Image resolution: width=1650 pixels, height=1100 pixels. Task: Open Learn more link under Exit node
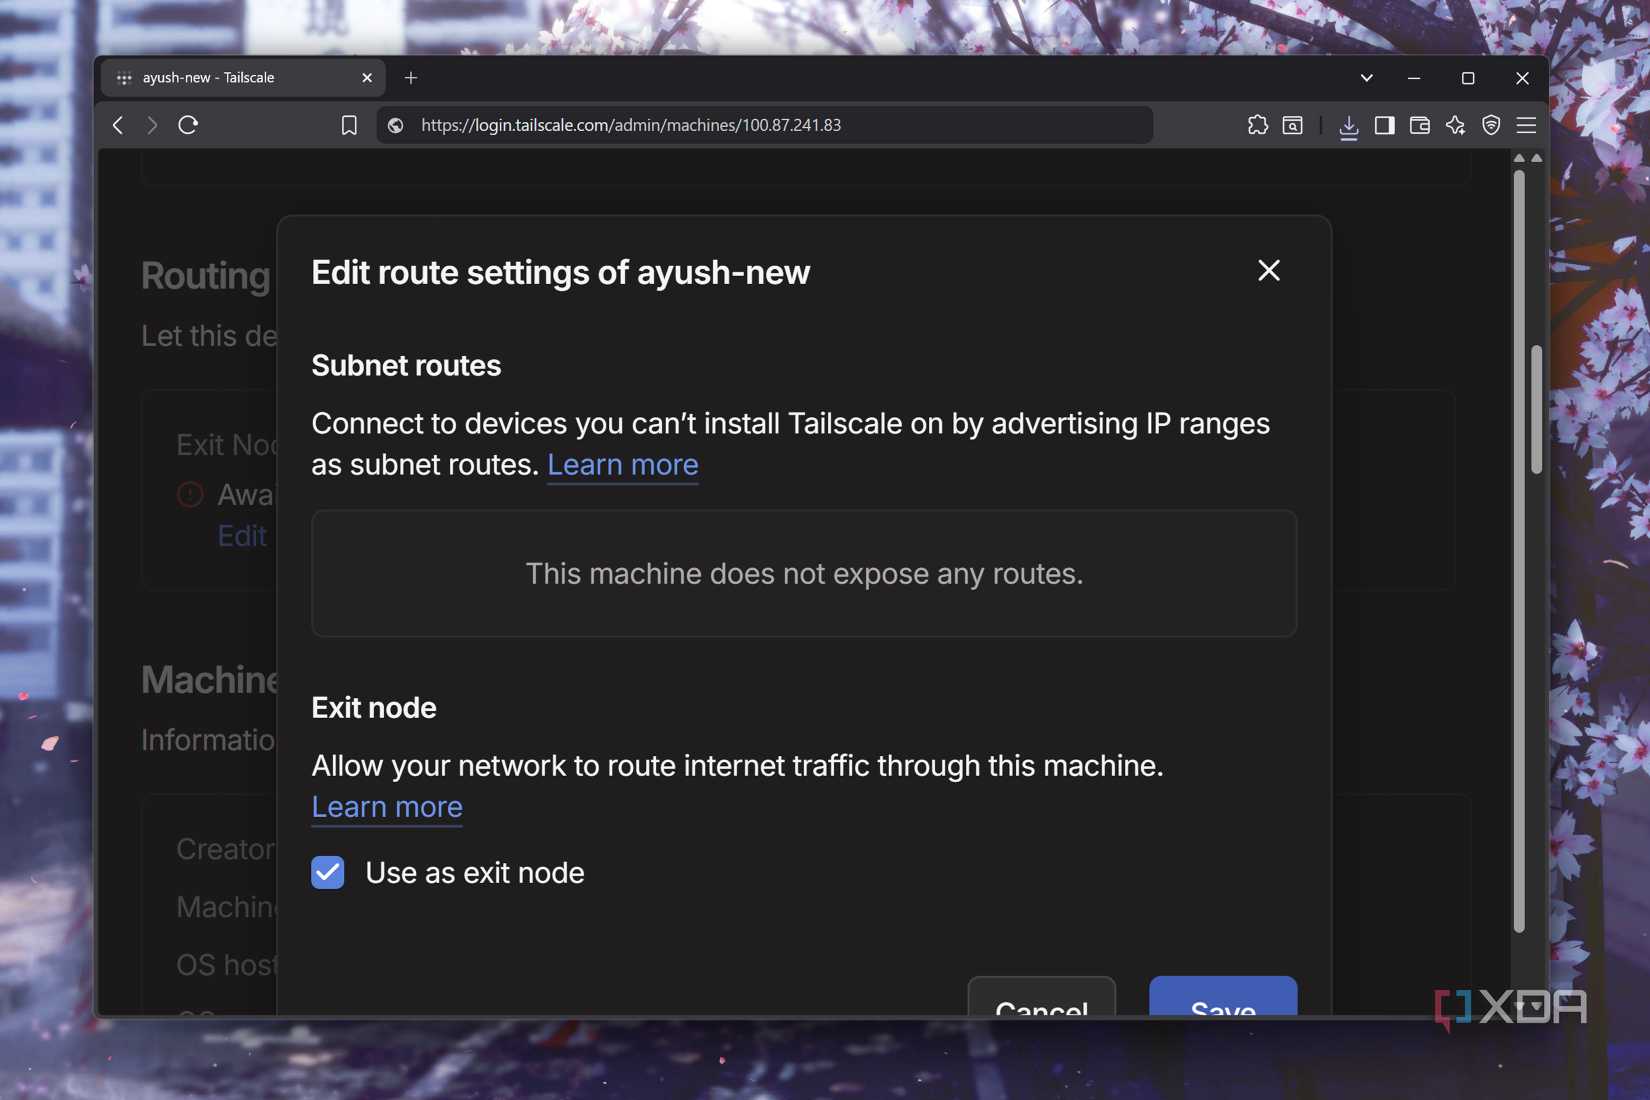[387, 807]
